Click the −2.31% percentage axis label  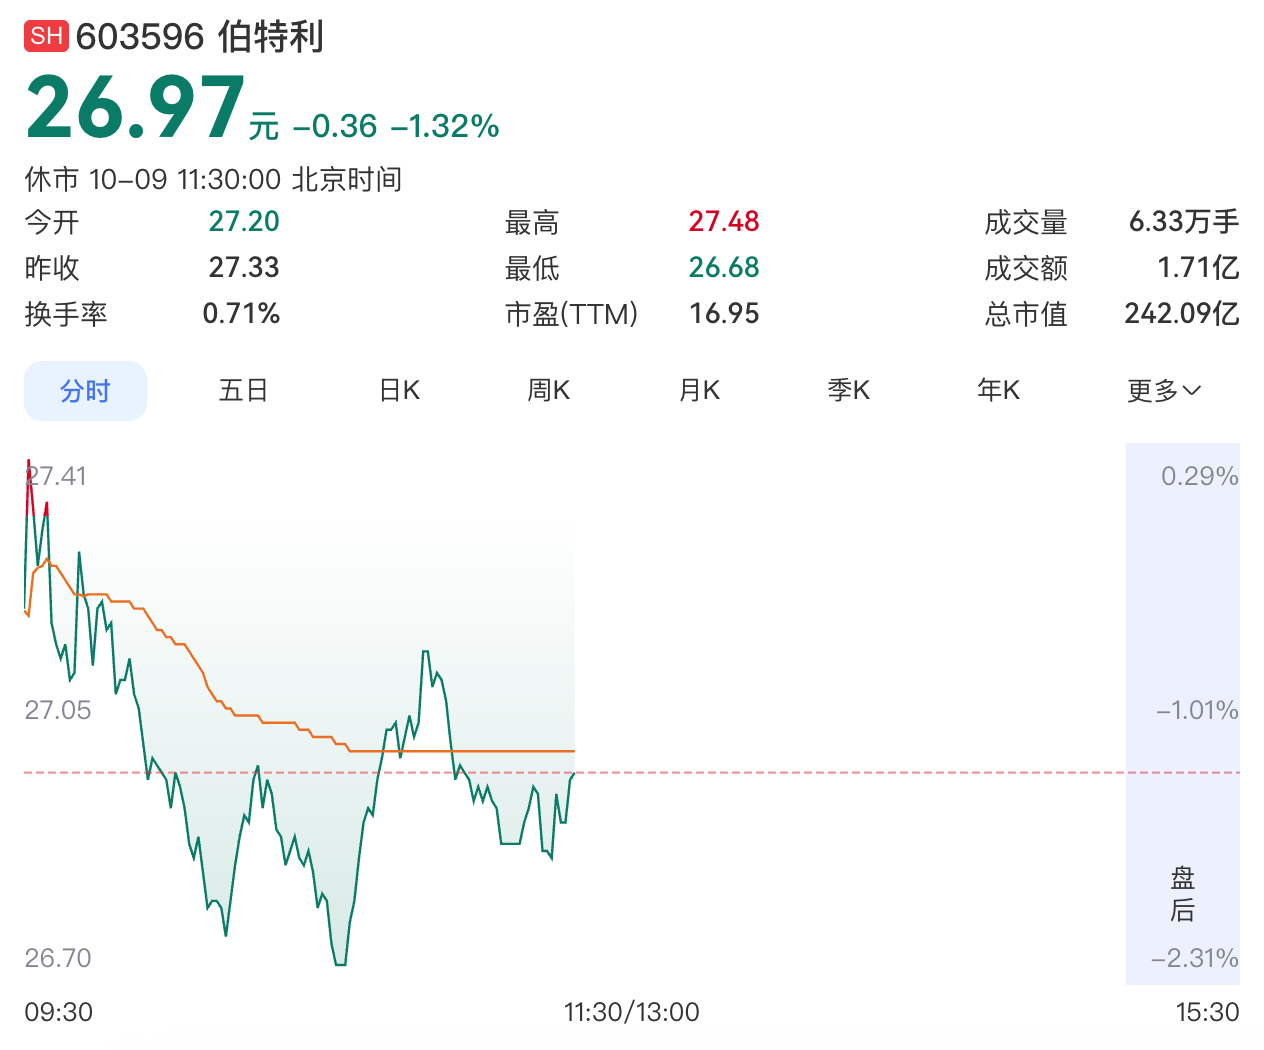[1195, 958]
